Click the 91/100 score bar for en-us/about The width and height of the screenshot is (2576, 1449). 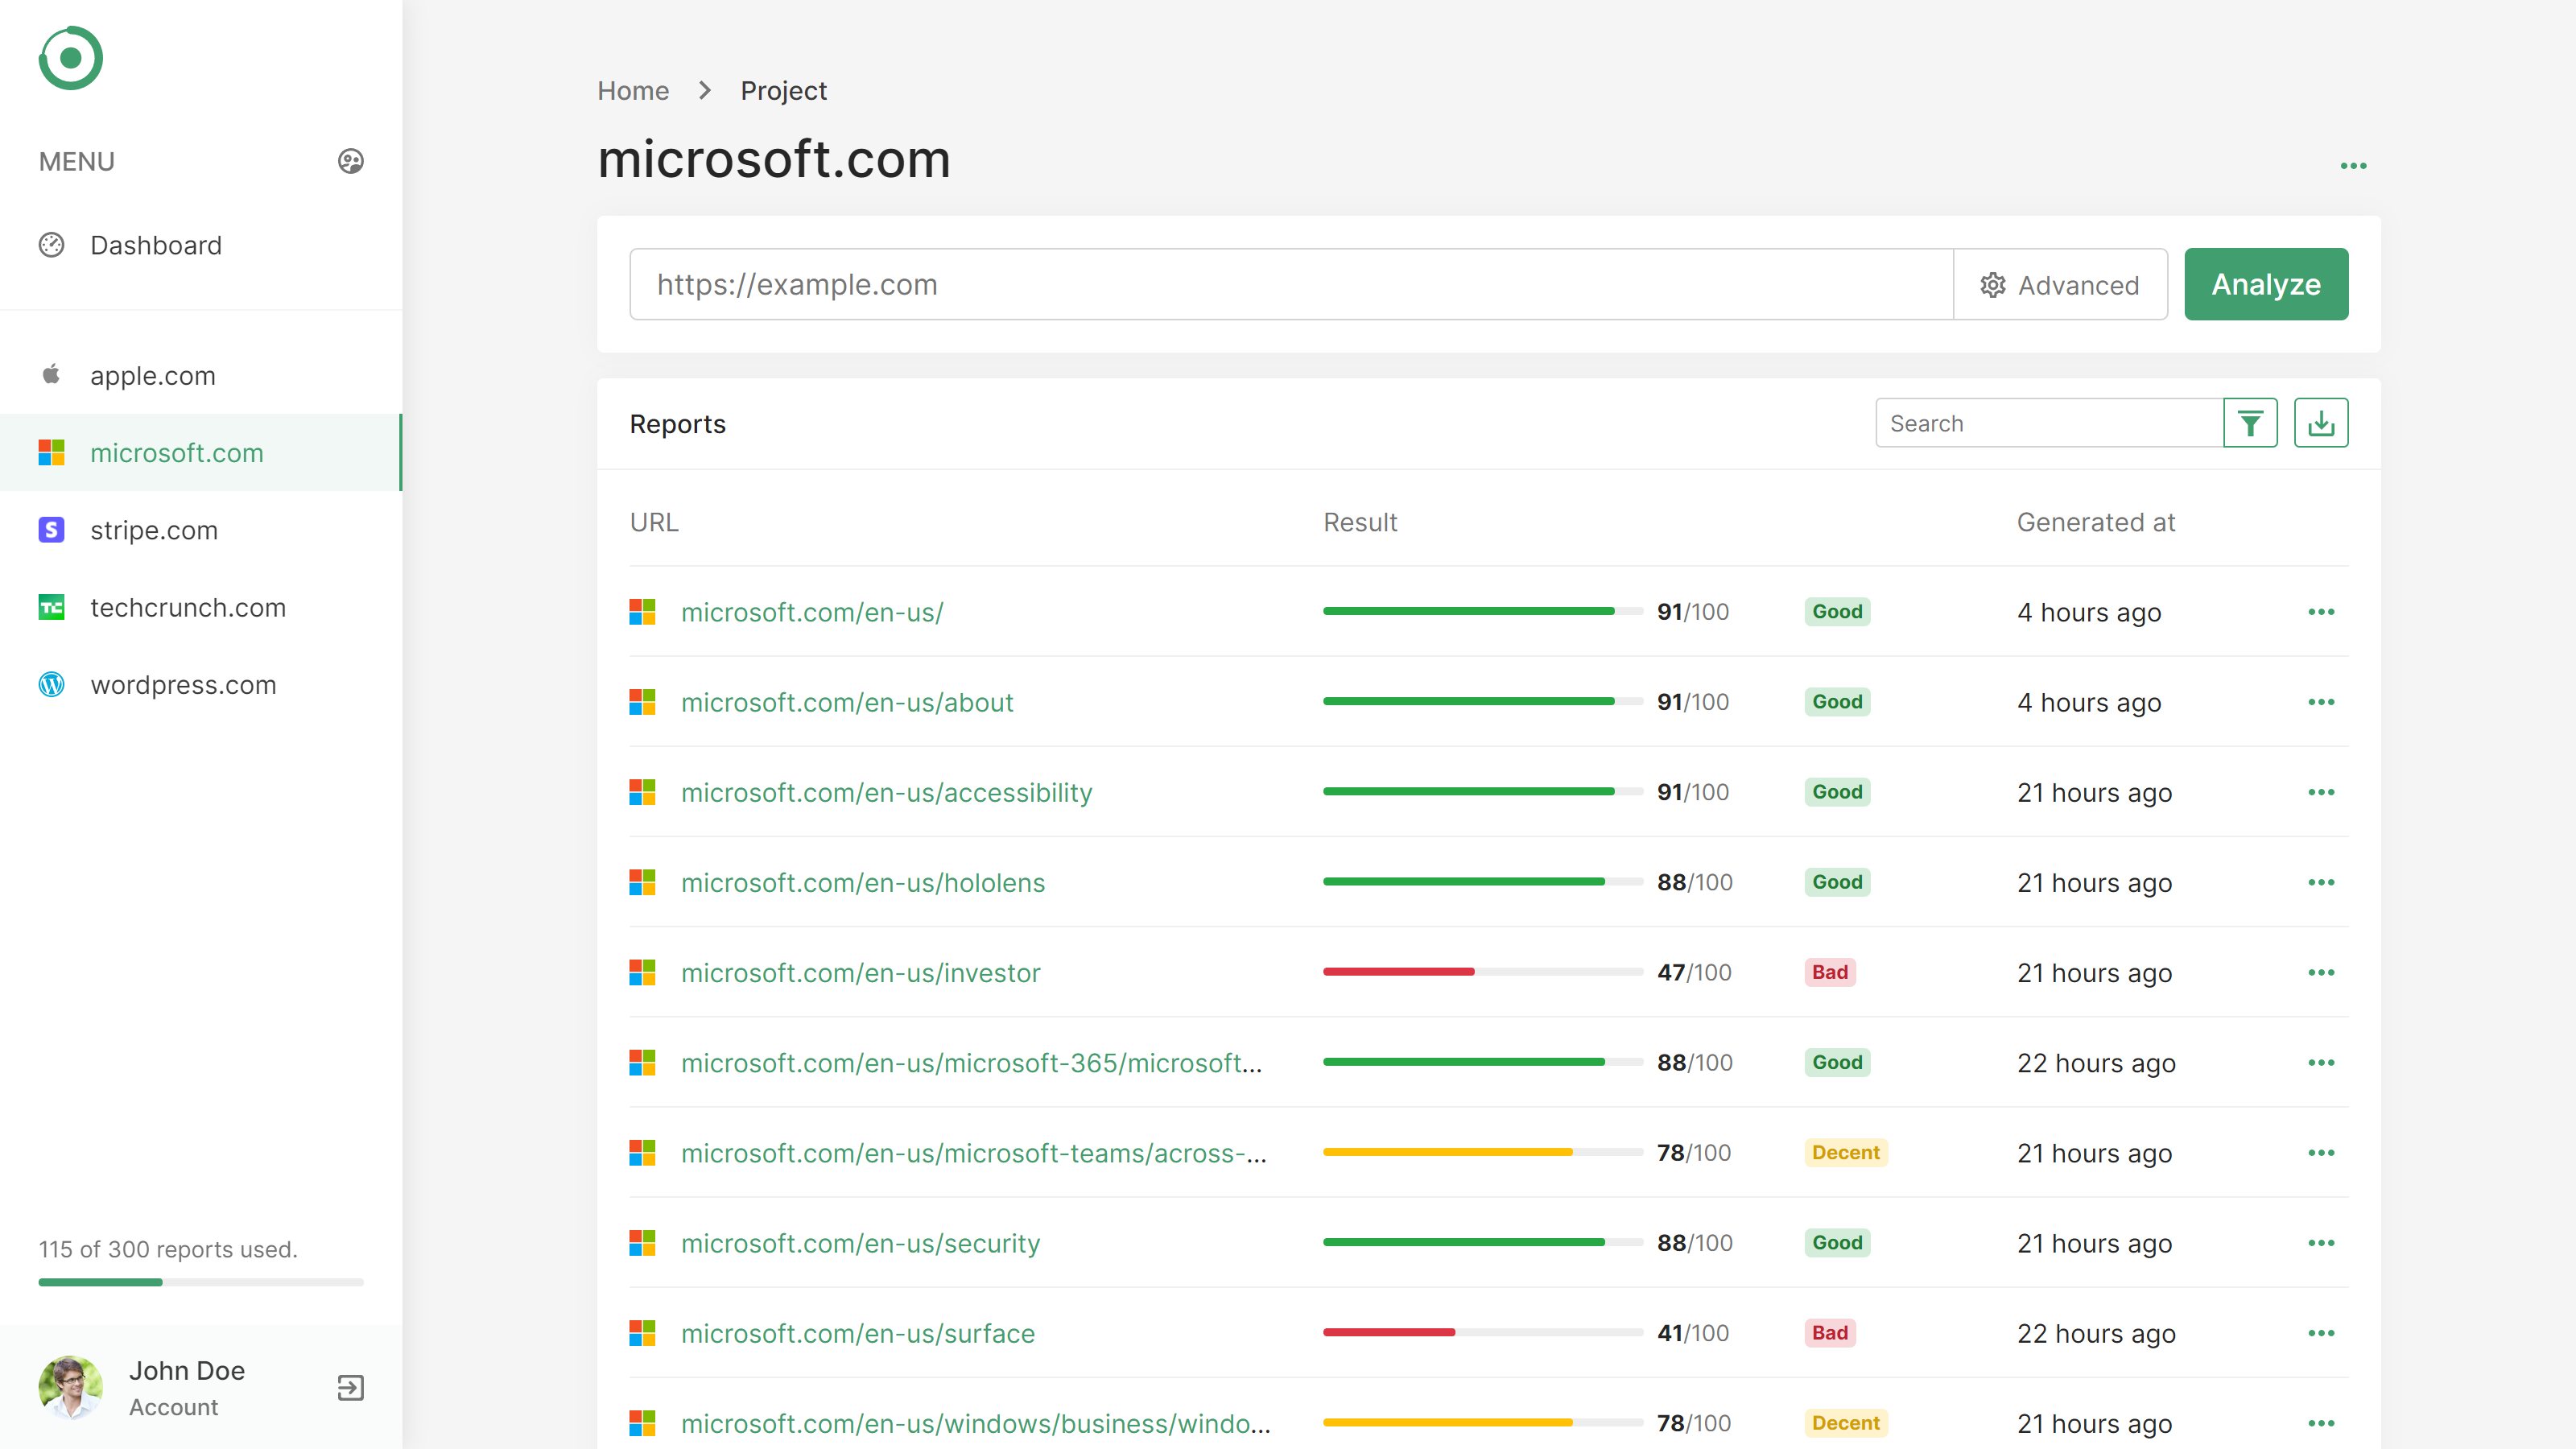click(x=1483, y=702)
